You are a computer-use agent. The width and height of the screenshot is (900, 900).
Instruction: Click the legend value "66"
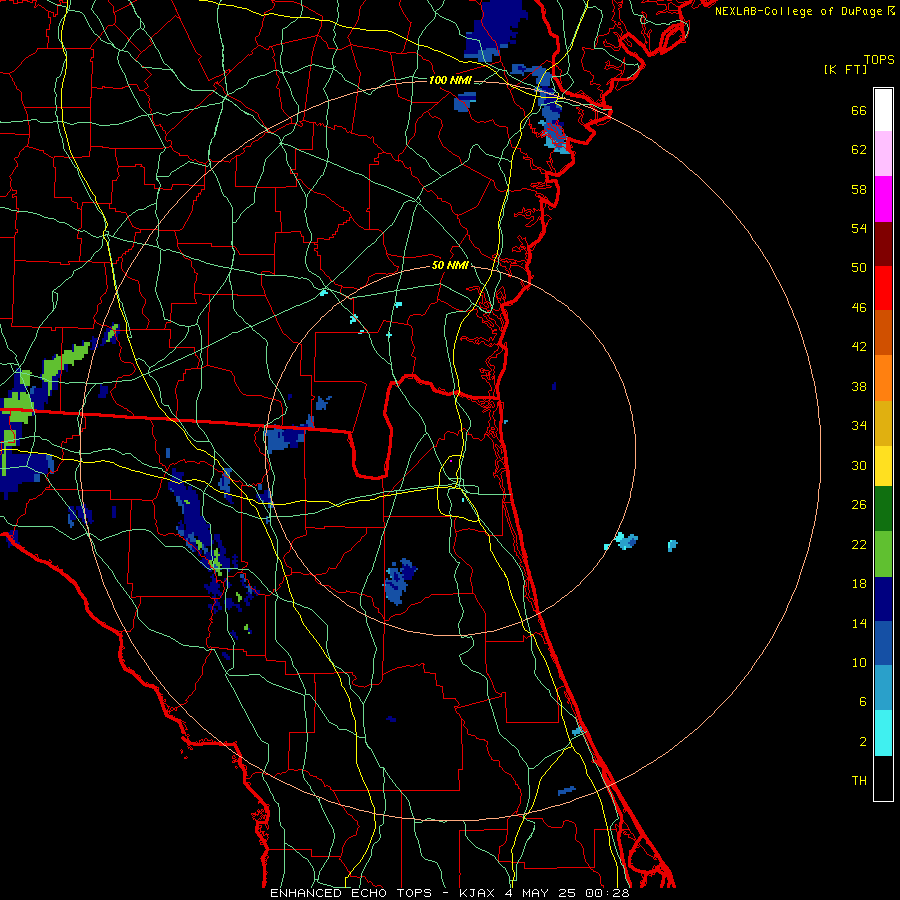click(x=859, y=111)
